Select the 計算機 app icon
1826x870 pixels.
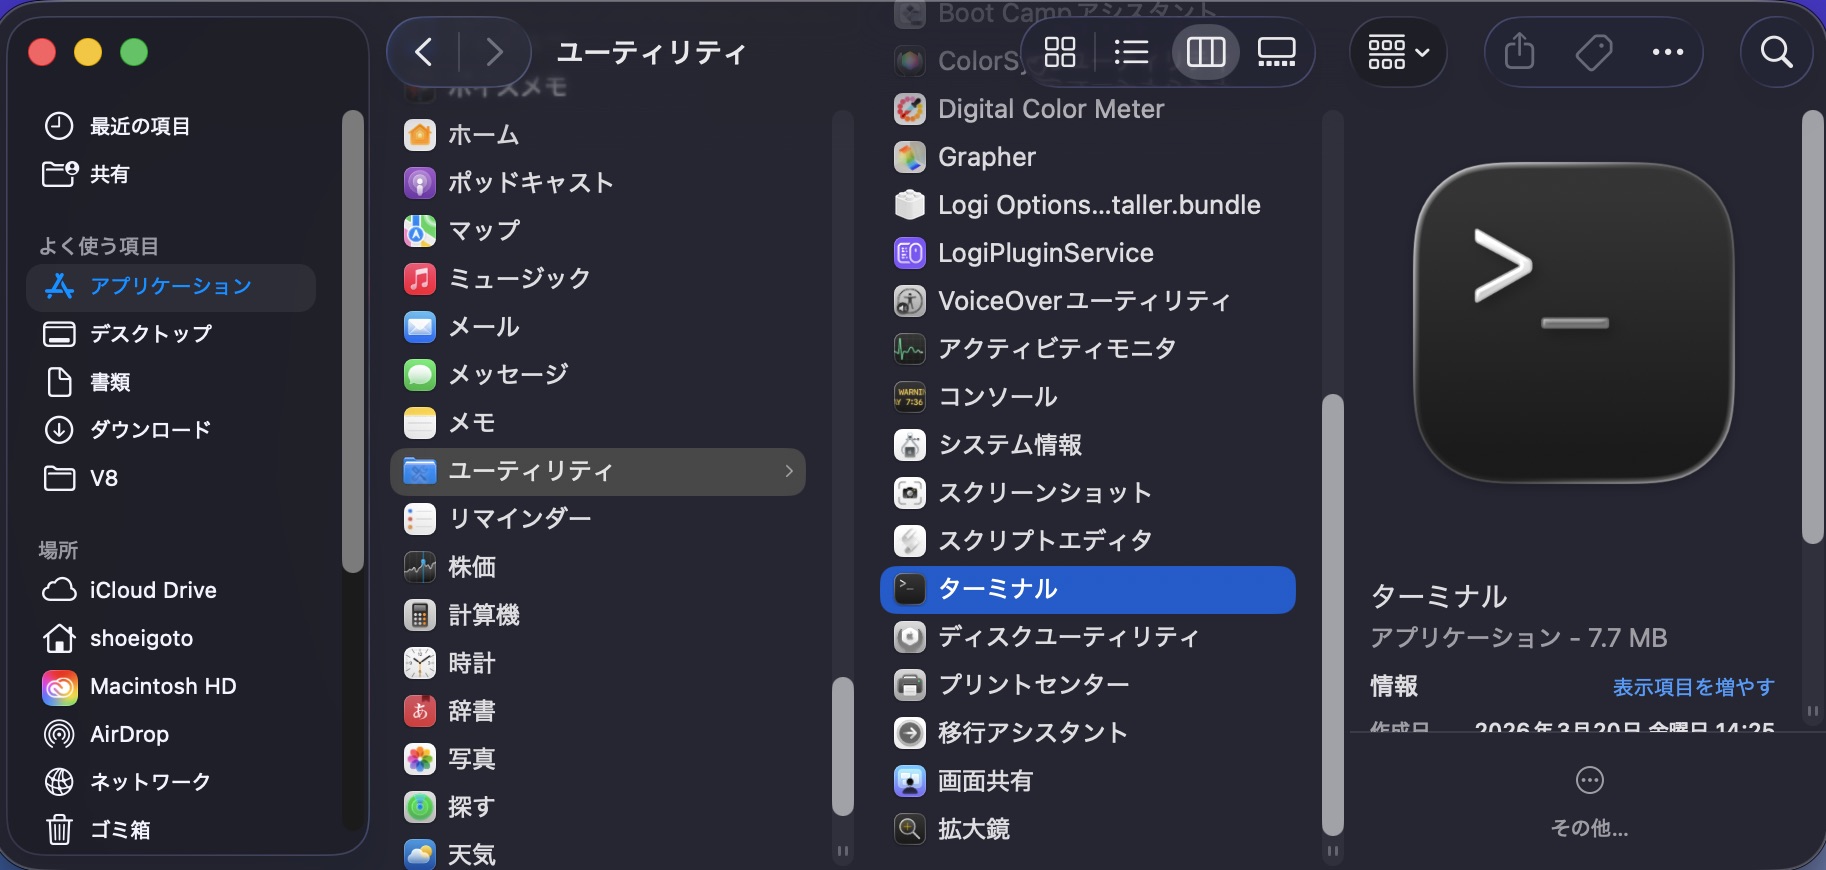[x=420, y=615]
